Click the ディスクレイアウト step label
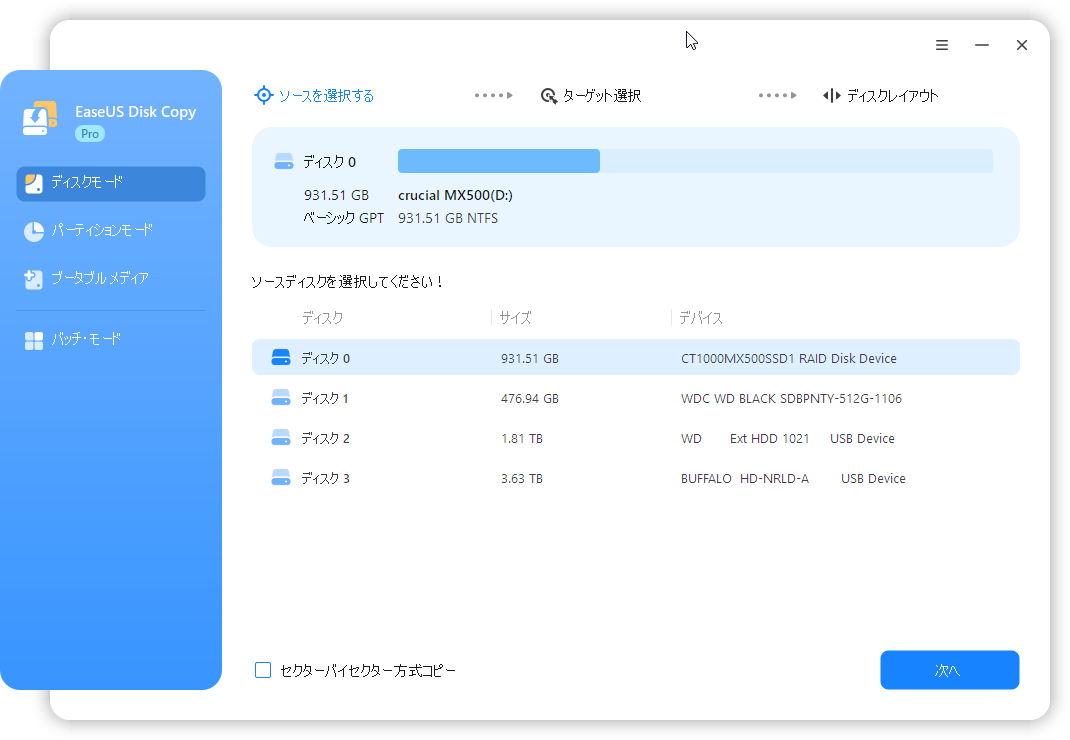 (x=893, y=96)
